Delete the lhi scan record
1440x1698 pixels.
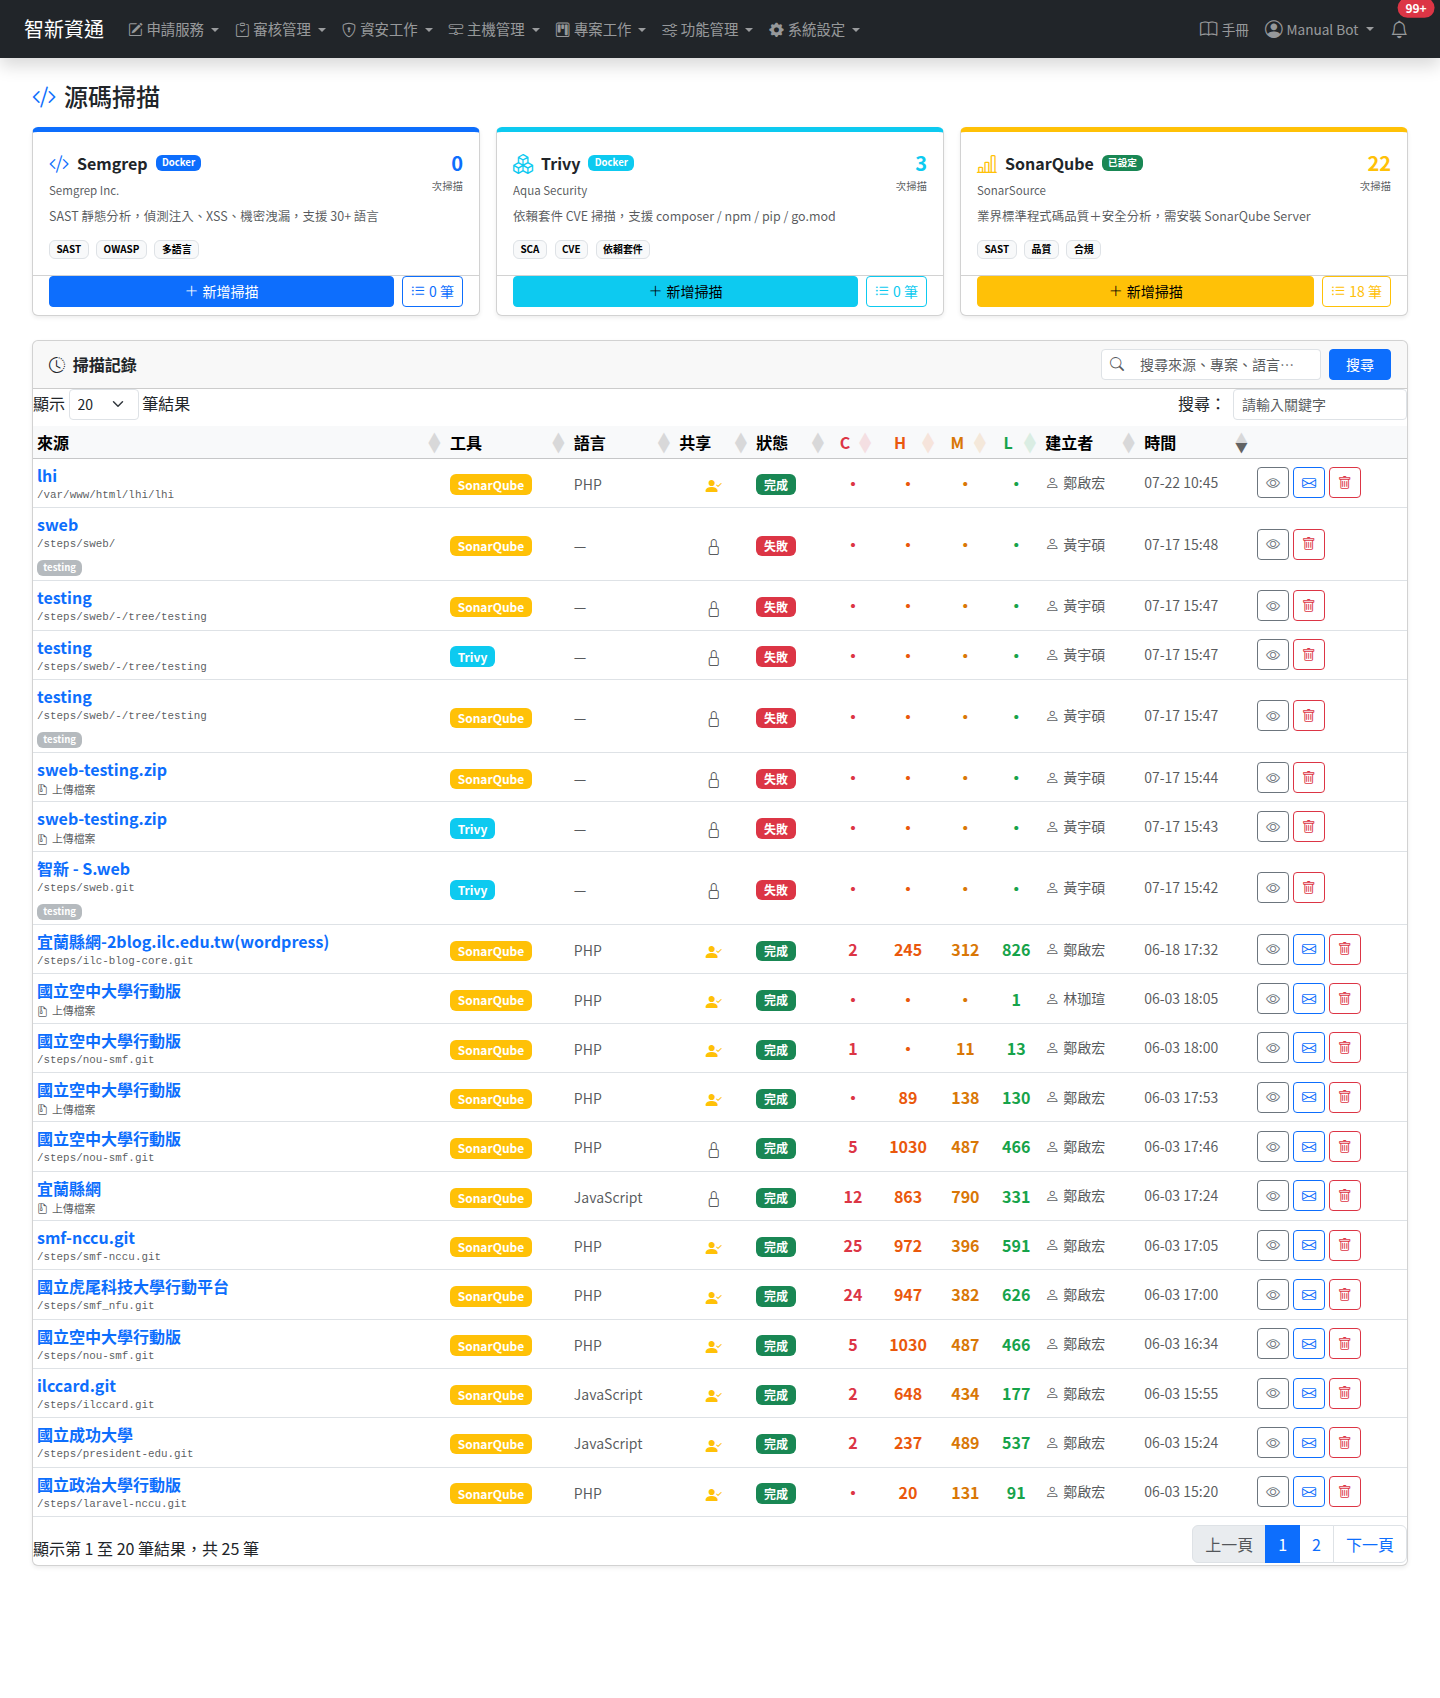1345,483
